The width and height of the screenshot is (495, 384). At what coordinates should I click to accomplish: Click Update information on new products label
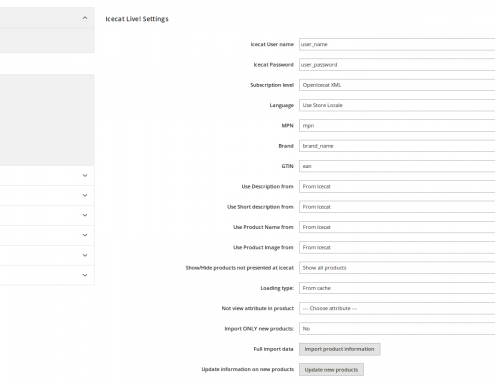248,369
